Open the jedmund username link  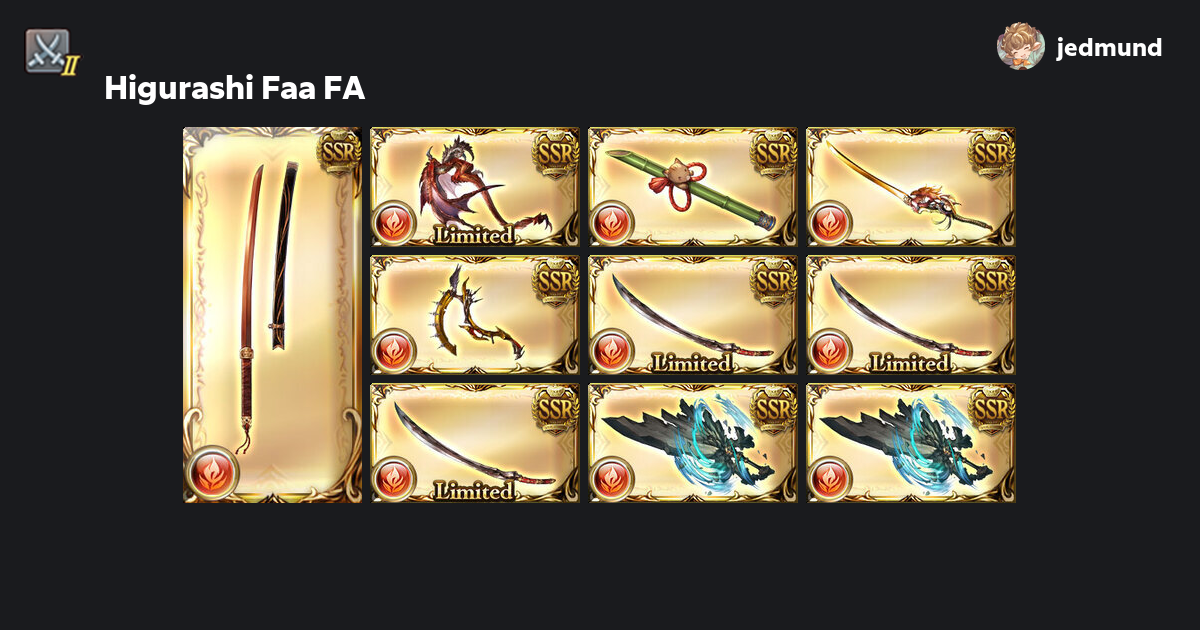click(x=1109, y=47)
